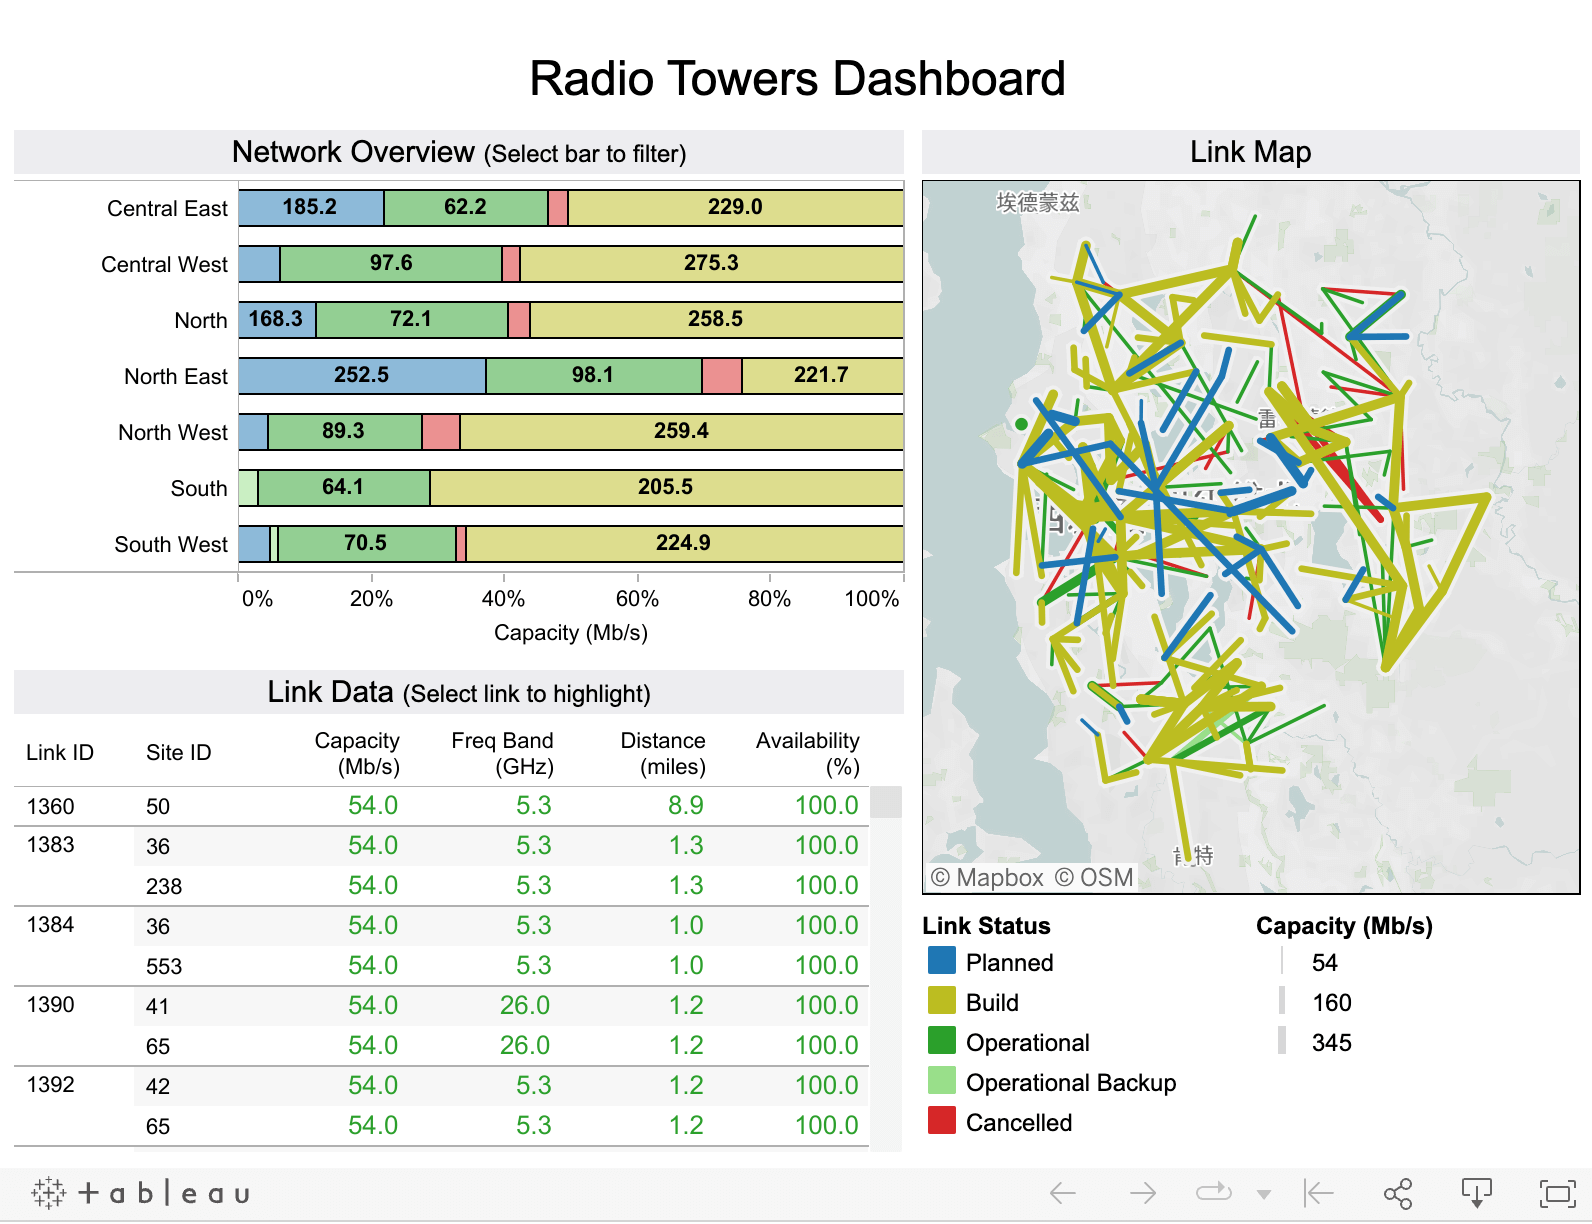Select Central West 97.6 green bar
This screenshot has width=1592, height=1224.
tap(391, 263)
